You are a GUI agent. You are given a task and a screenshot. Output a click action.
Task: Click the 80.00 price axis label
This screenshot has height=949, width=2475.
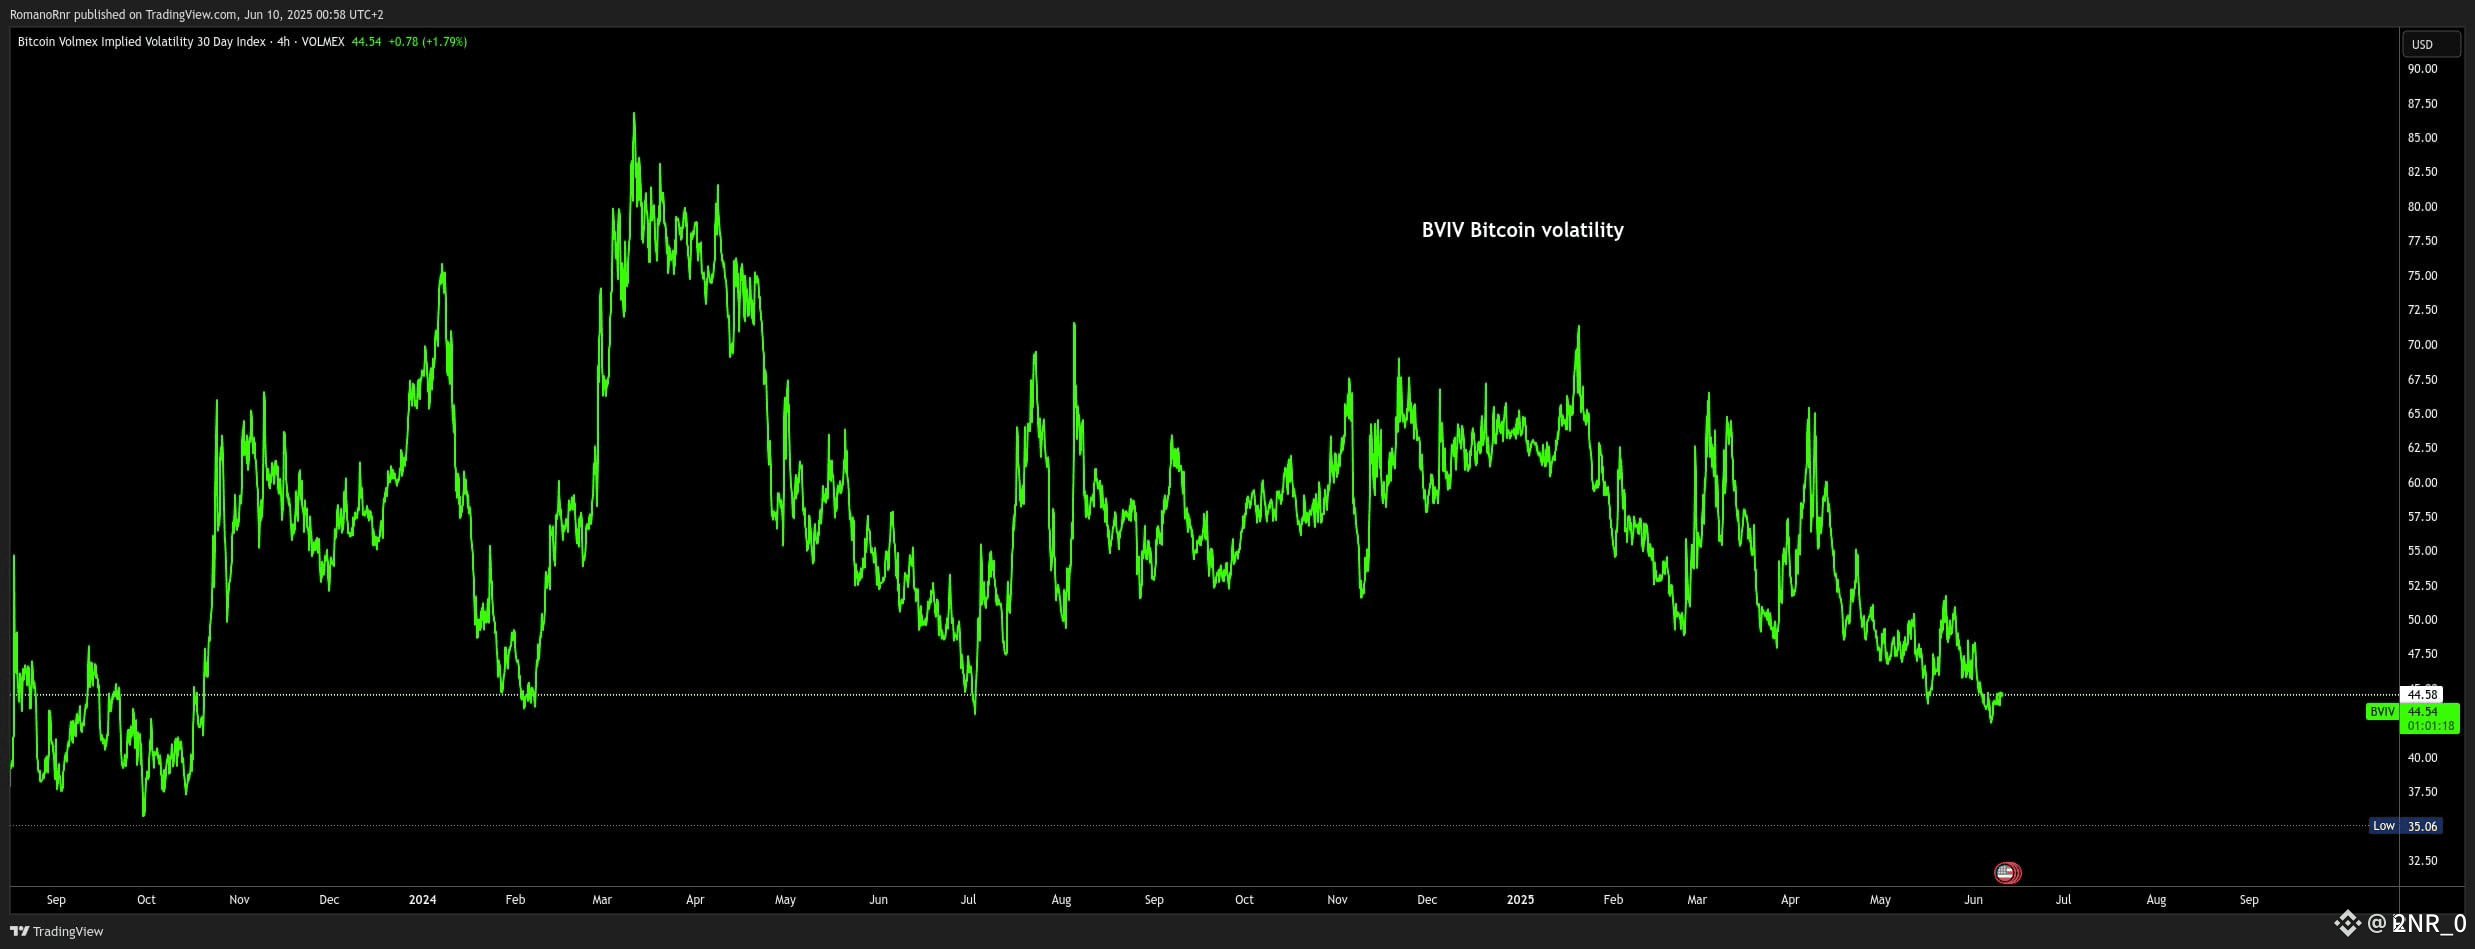[x=2422, y=207]
